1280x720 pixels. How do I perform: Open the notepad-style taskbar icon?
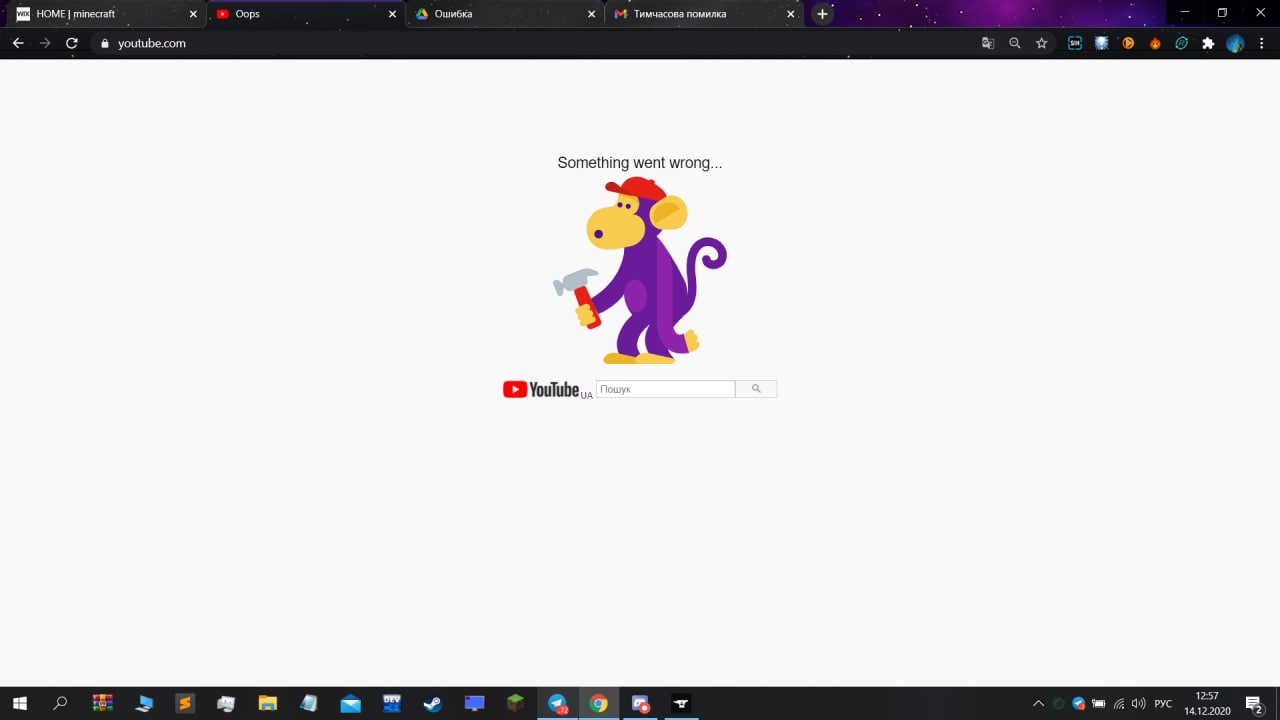click(x=309, y=704)
